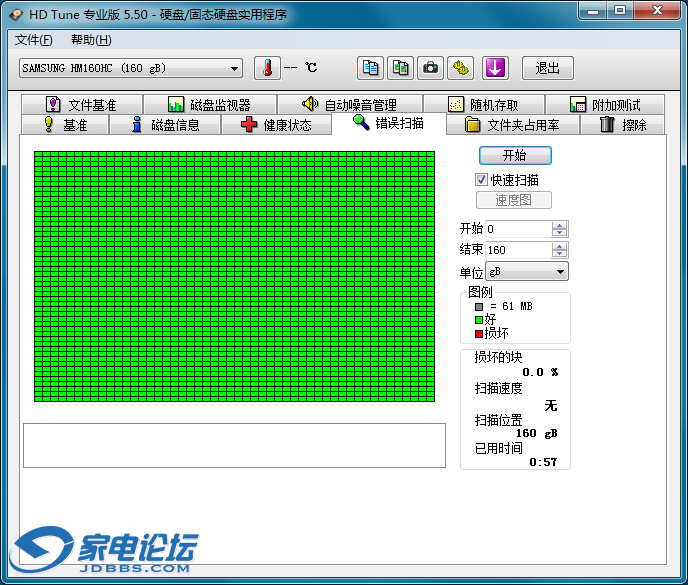This screenshot has height=585, width=688.
Task: Toggle the 快速扫描 checkbox
Action: click(481, 180)
